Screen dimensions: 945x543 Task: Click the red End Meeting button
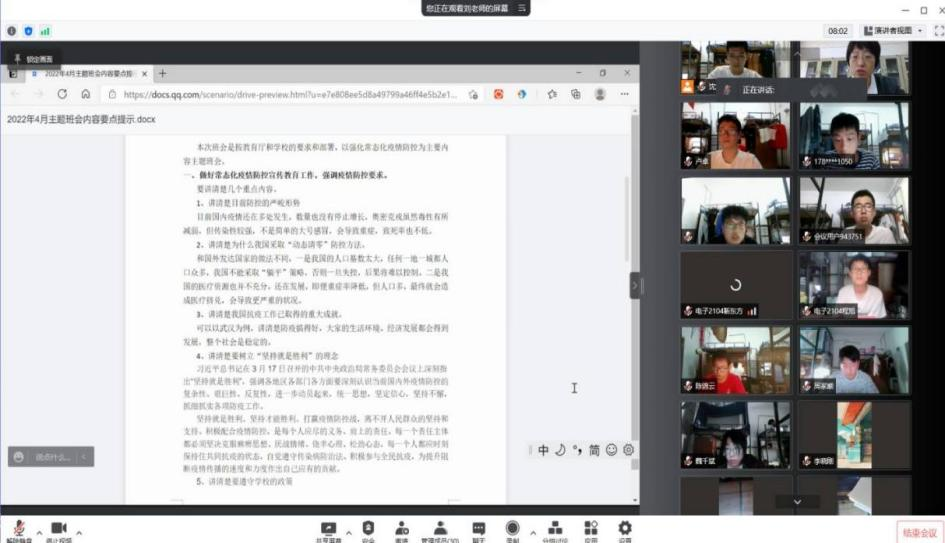[x=917, y=532]
